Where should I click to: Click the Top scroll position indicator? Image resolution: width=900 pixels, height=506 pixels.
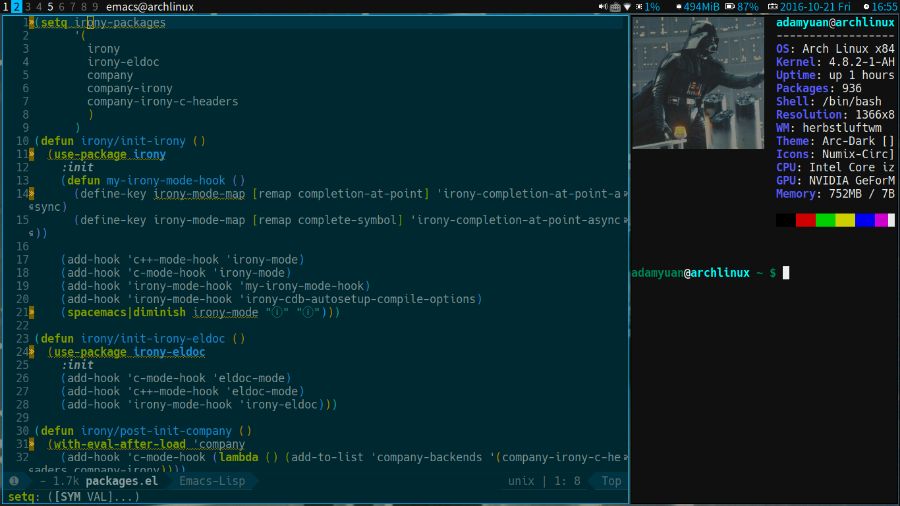[611, 481]
